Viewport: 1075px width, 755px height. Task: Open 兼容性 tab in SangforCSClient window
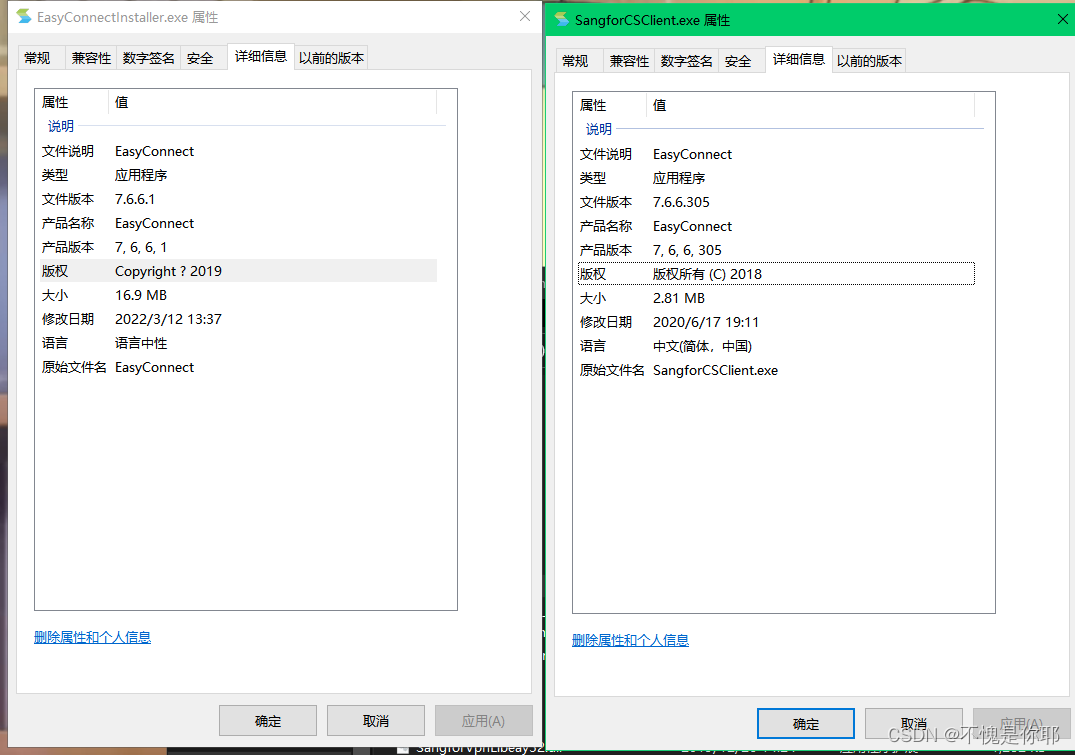coord(629,61)
